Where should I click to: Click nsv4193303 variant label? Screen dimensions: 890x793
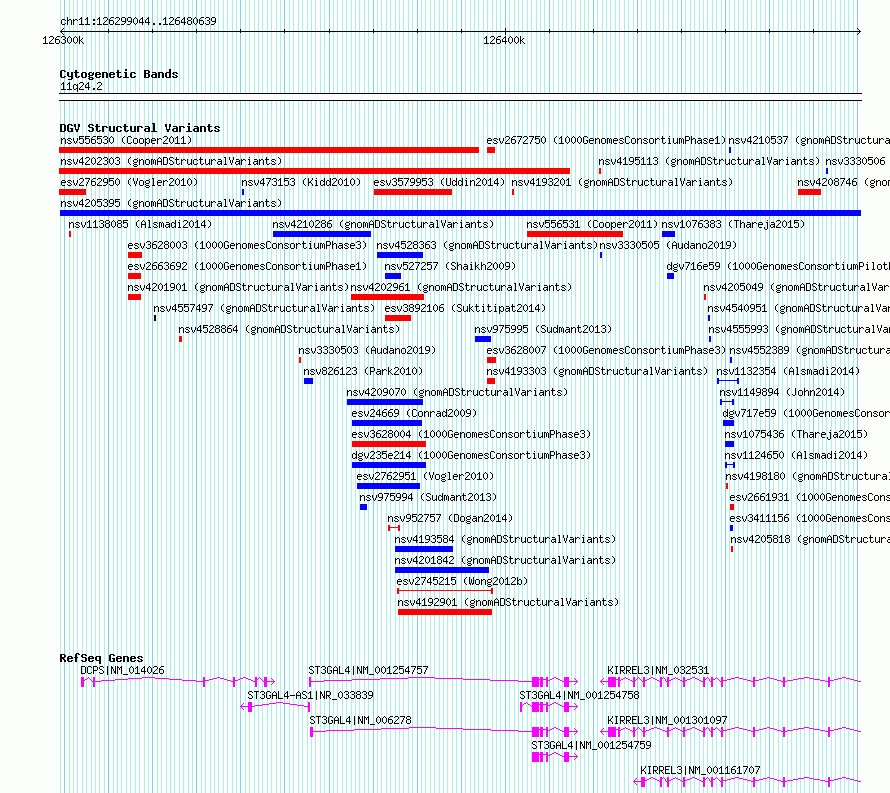click(x=597, y=371)
